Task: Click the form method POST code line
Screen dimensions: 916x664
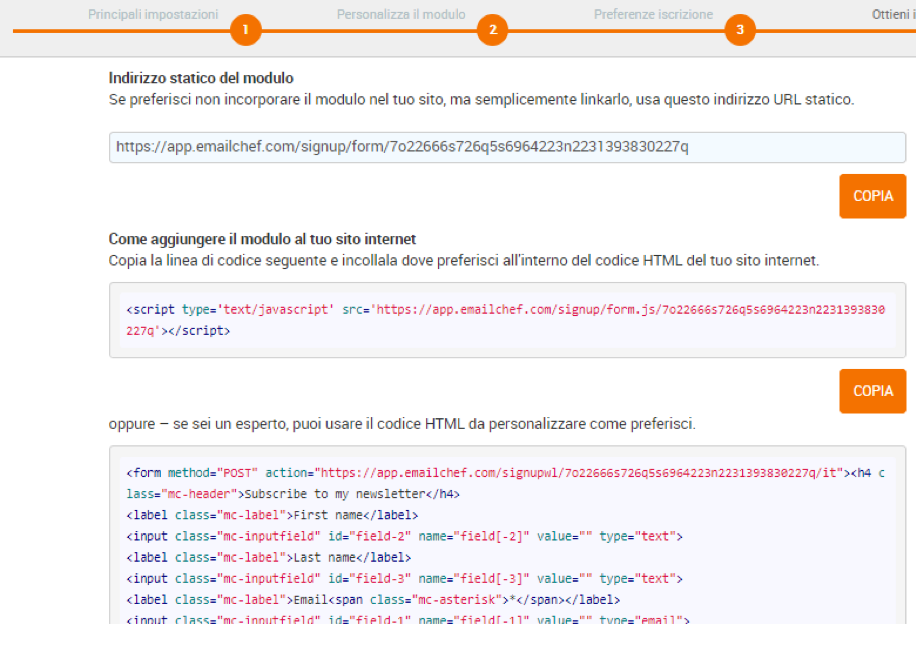Action: [x=505, y=473]
